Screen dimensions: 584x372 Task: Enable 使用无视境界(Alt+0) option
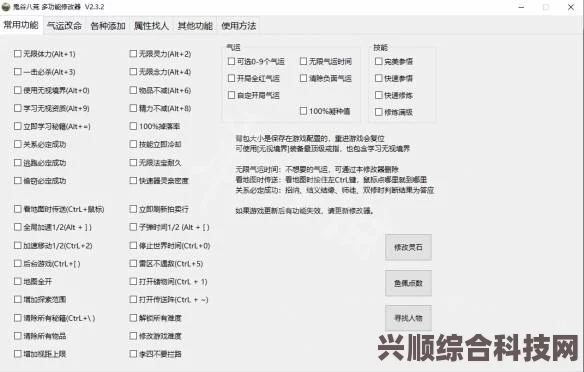click(x=18, y=90)
